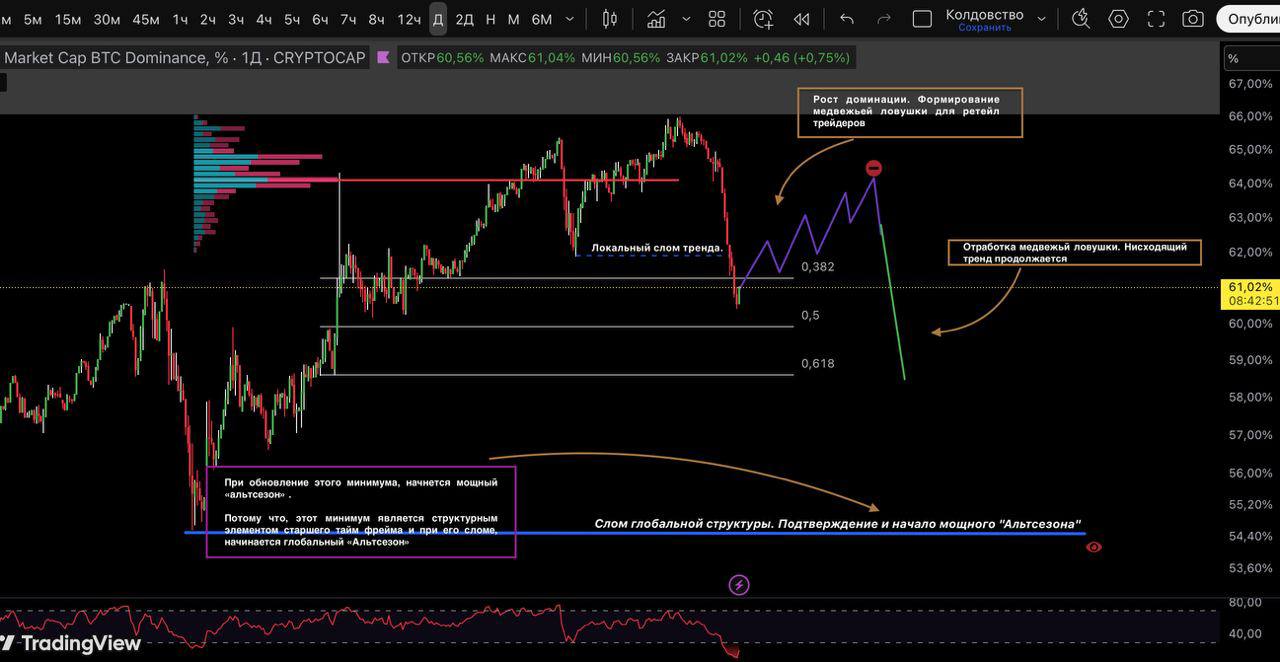
Task: Create an alert with the clock icon
Action: pos(763,19)
